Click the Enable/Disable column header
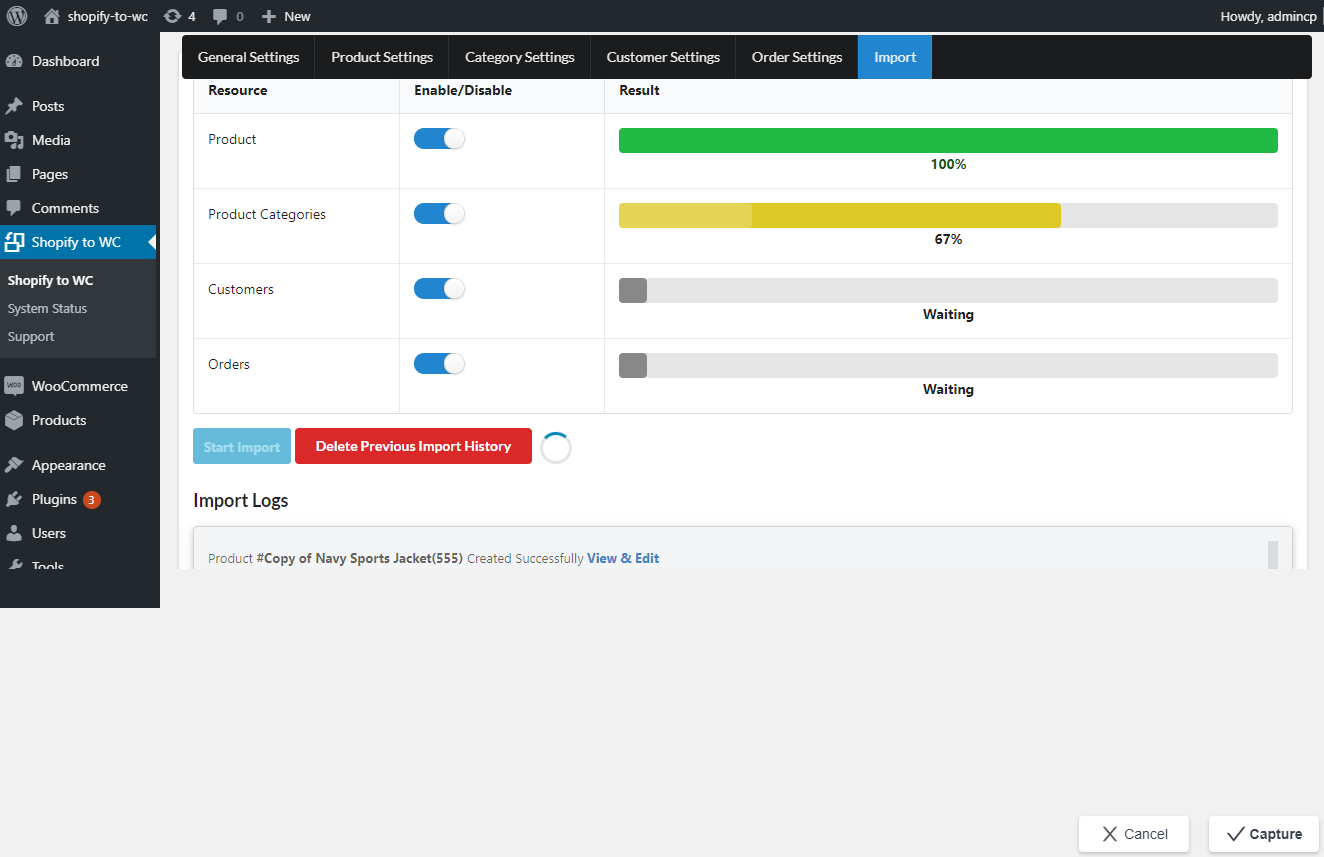The width and height of the screenshot is (1324, 857). pyautogui.click(x=463, y=90)
